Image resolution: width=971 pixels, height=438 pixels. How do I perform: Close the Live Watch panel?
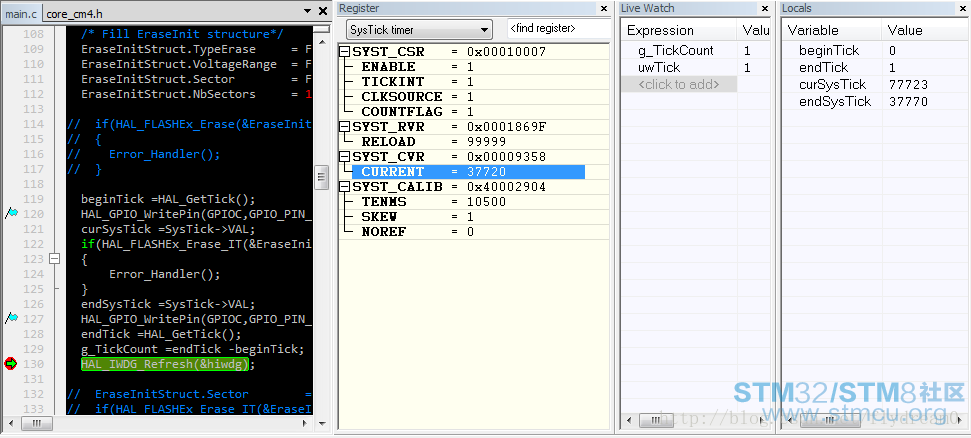(766, 8)
